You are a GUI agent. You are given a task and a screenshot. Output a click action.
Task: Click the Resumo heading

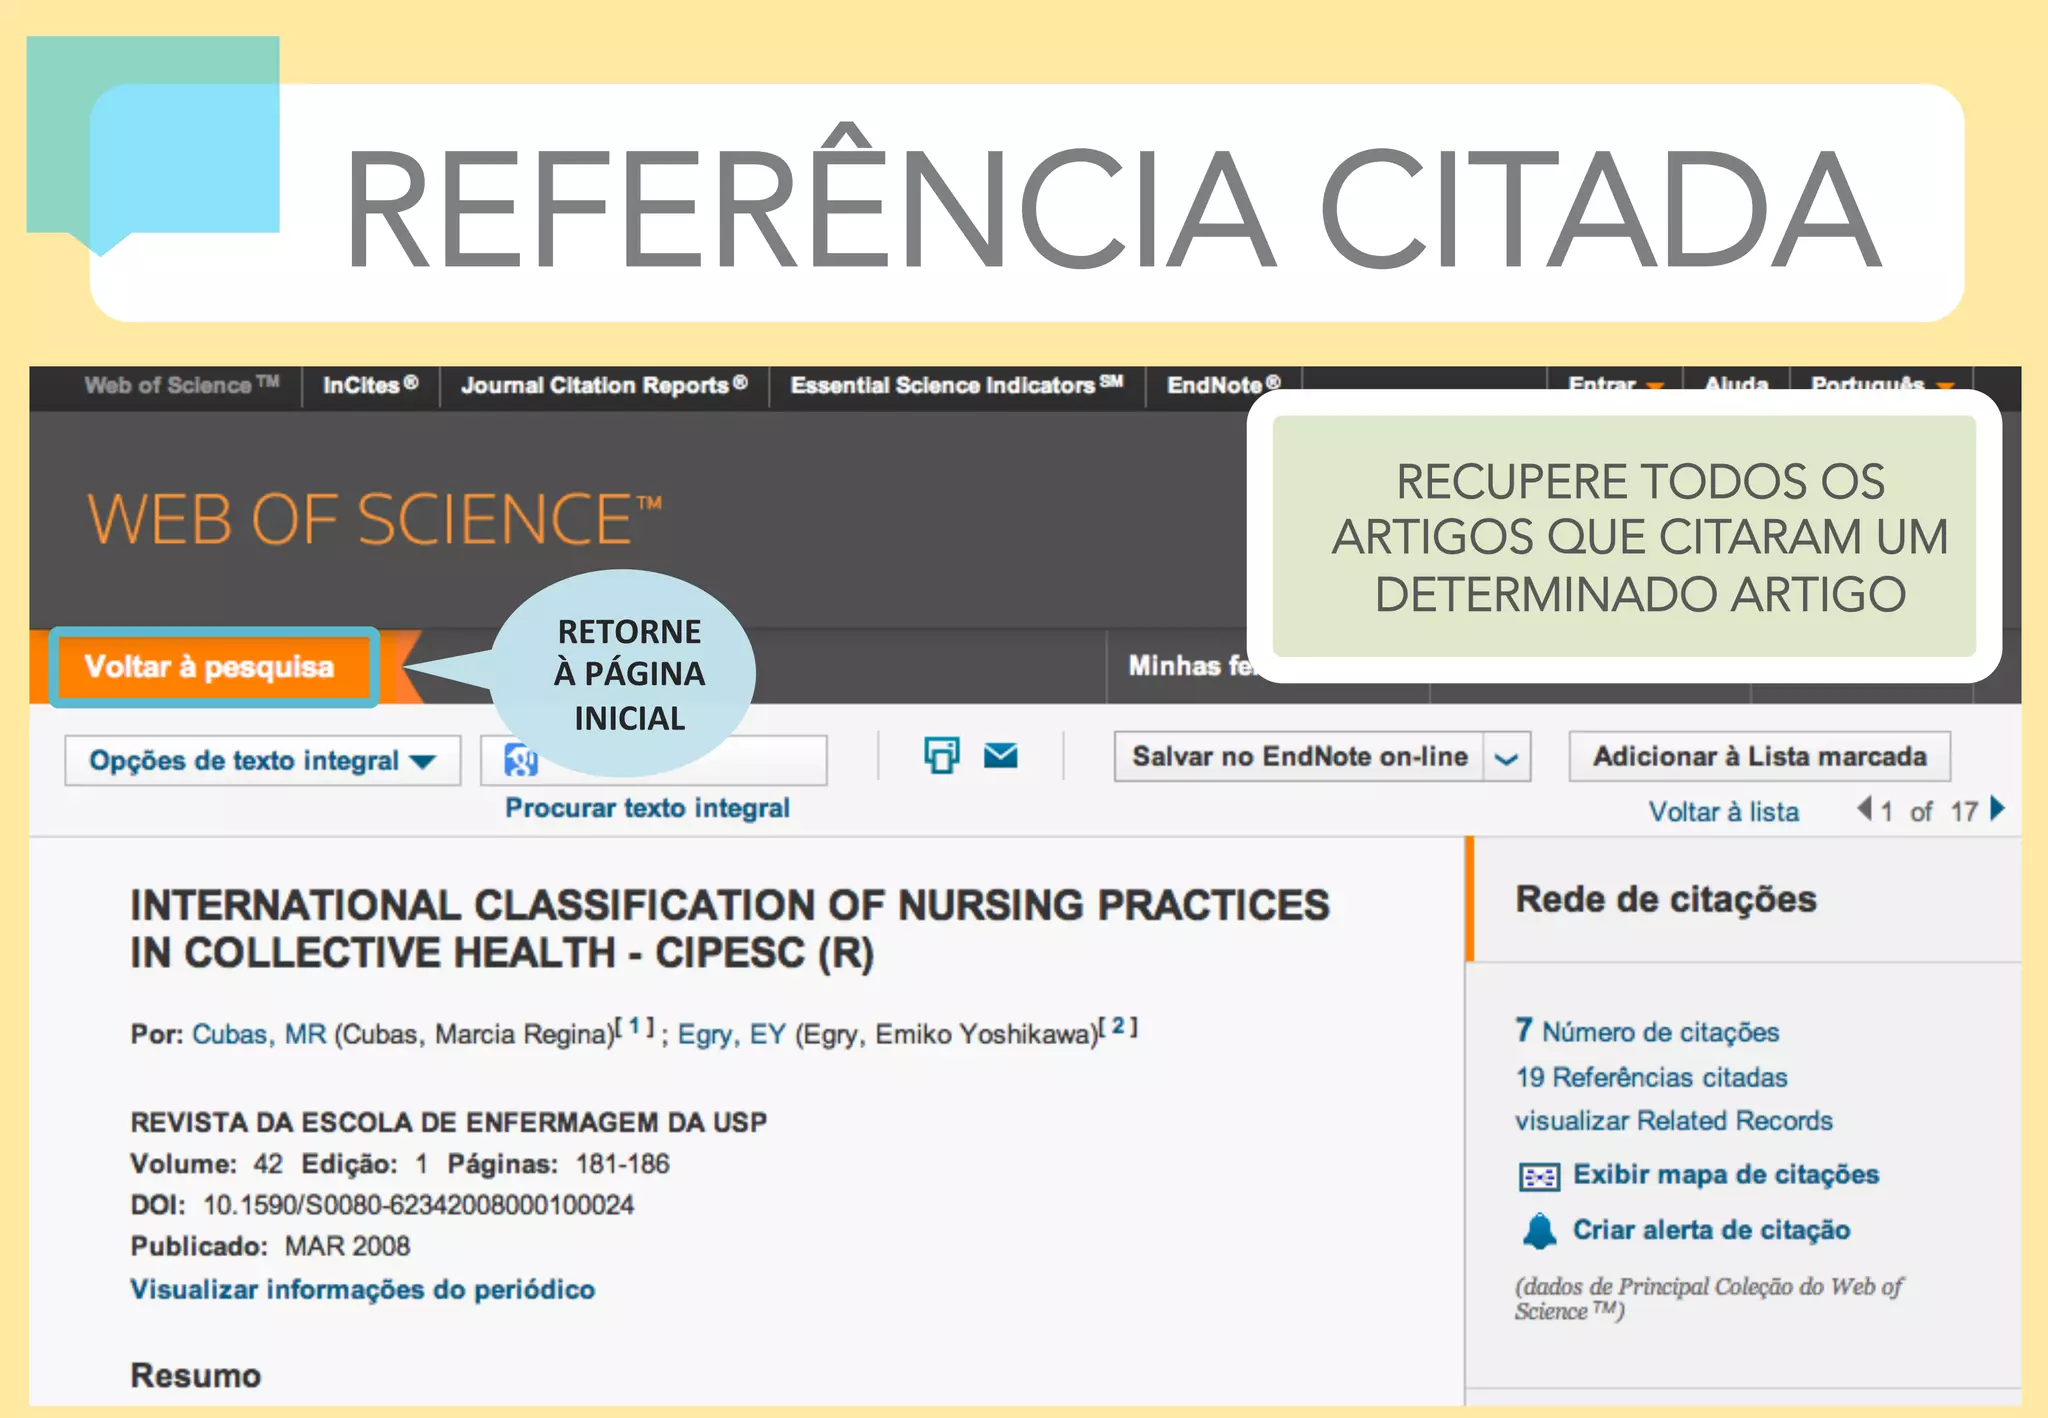195,1376
